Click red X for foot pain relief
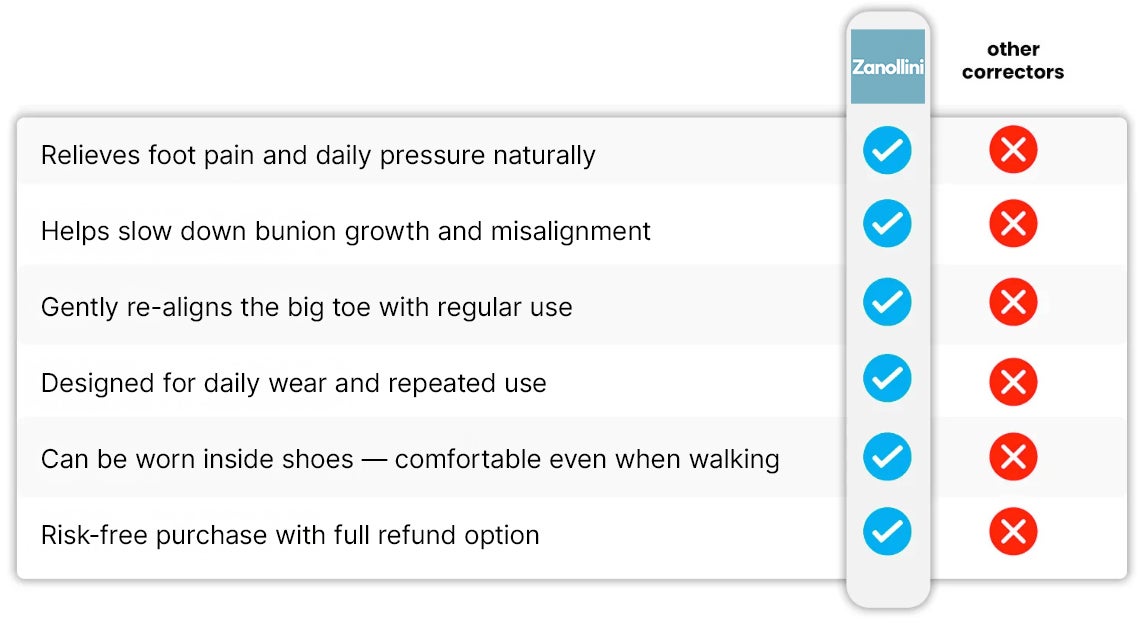This screenshot has height=626, width=1146. point(1013,151)
